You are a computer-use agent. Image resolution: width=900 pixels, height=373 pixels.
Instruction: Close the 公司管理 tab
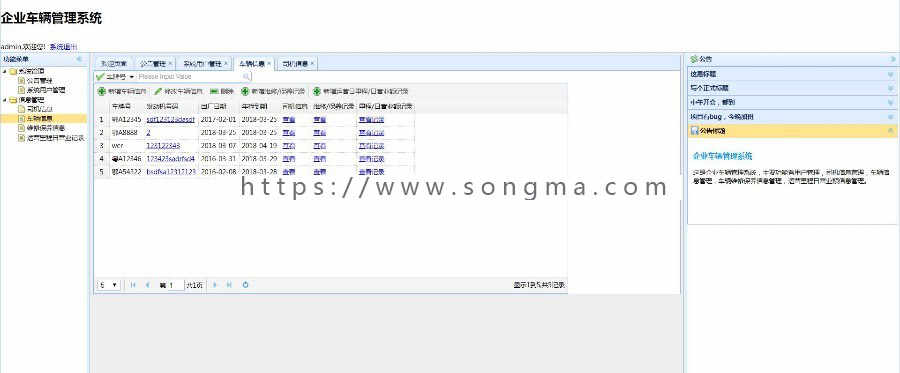pyautogui.click(x=170, y=64)
